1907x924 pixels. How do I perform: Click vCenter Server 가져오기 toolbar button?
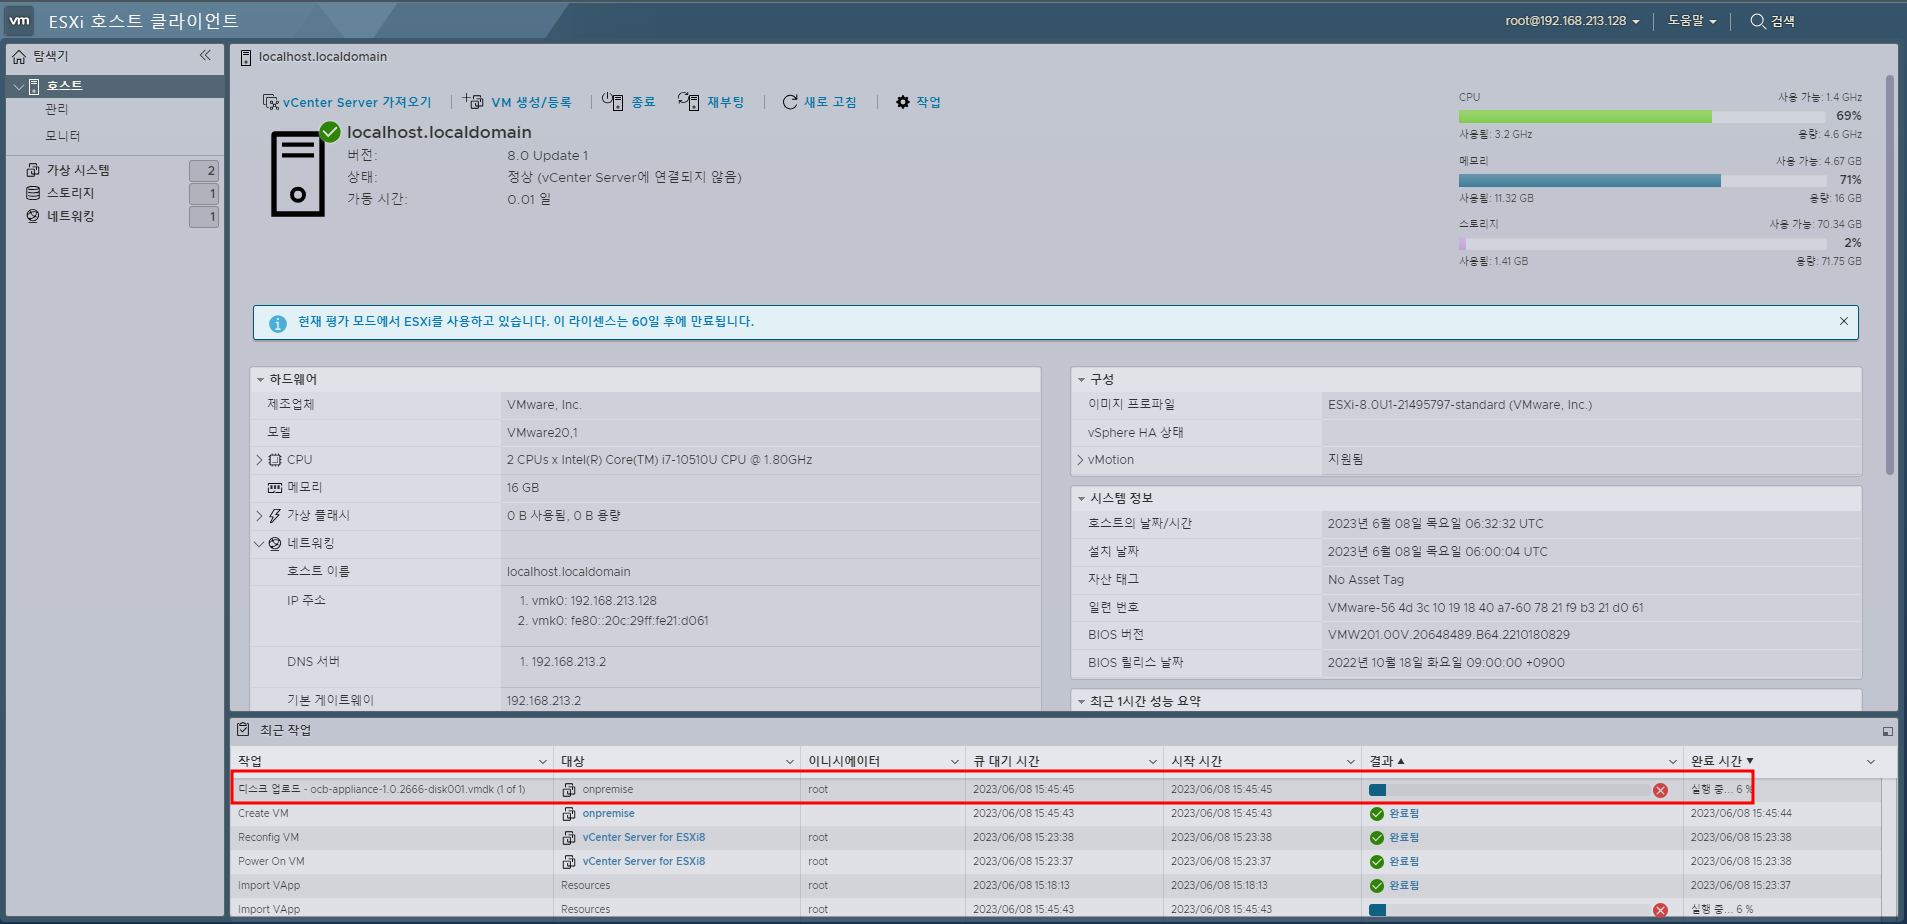(x=347, y=102)
